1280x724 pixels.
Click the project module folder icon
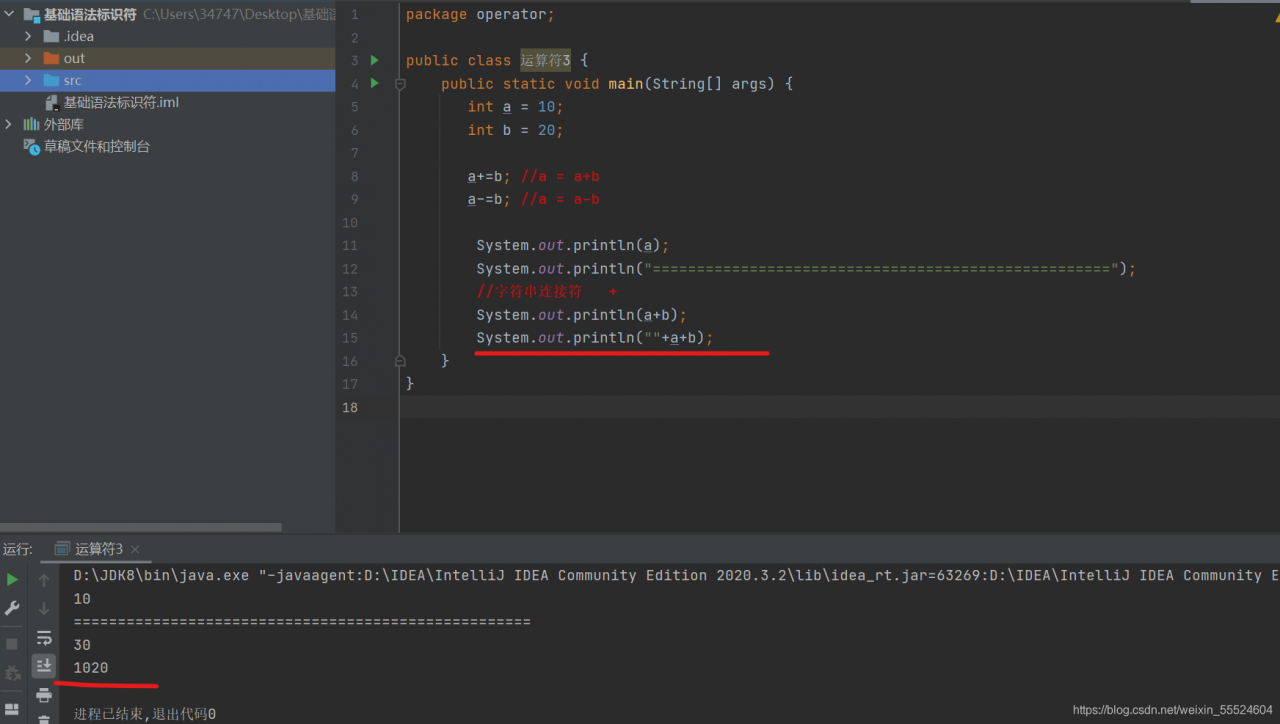click(x=30, y=15)
